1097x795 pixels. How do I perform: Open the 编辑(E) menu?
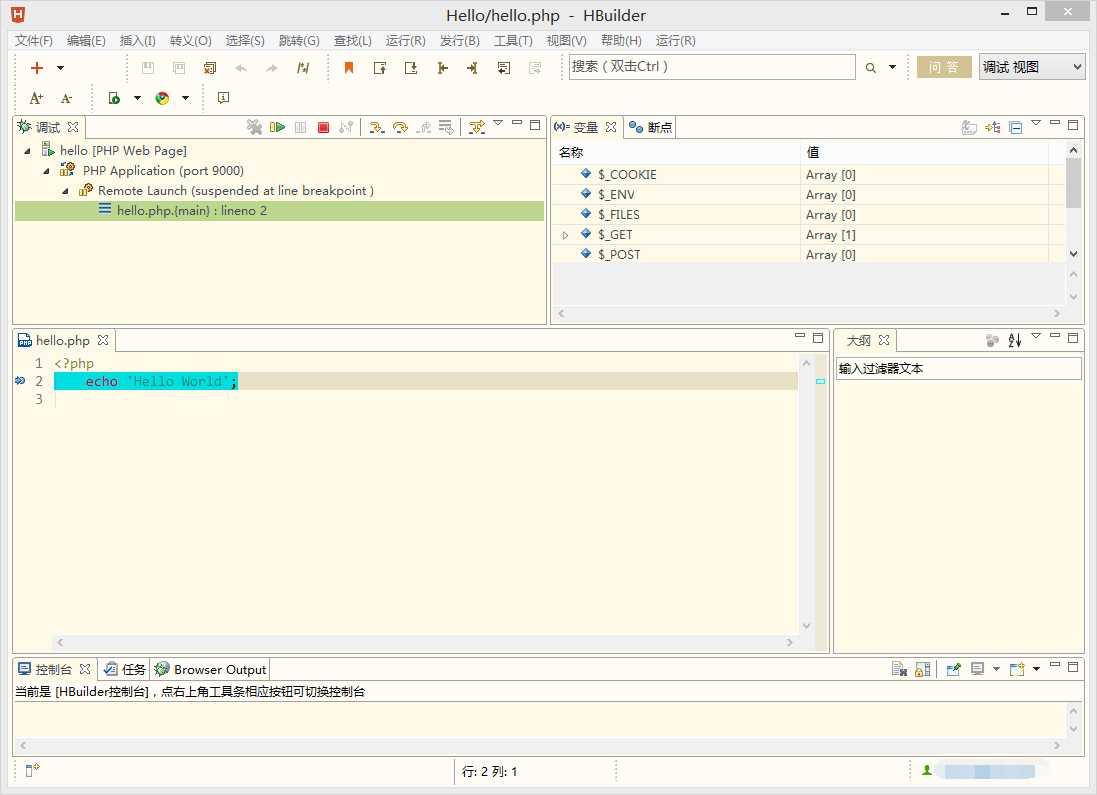click(86, 41)
